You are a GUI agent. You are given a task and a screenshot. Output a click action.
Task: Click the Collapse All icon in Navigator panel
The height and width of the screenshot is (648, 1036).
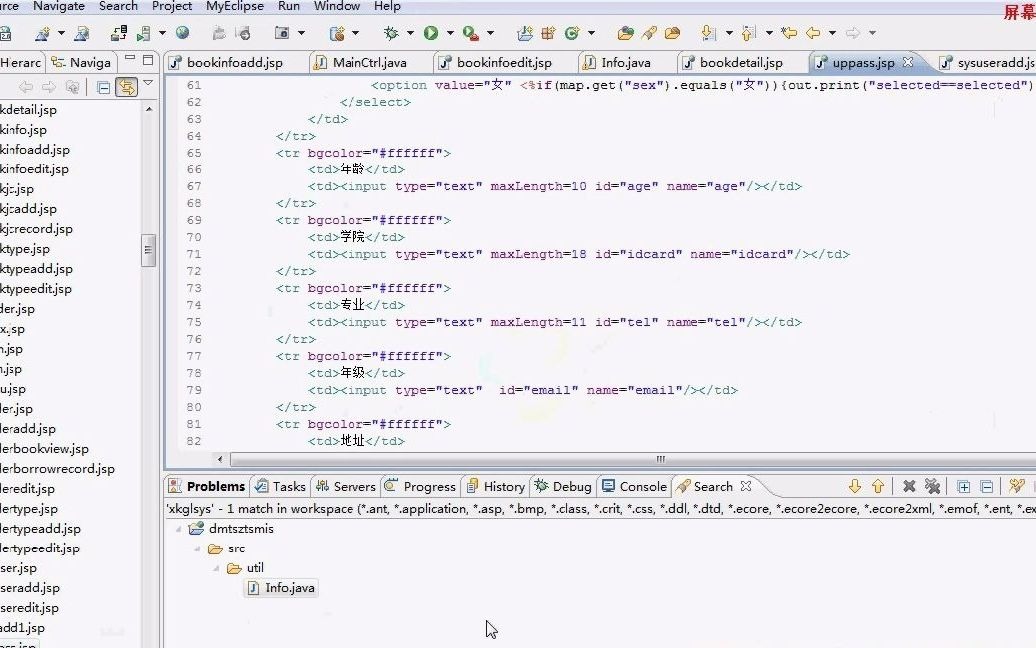104,87
